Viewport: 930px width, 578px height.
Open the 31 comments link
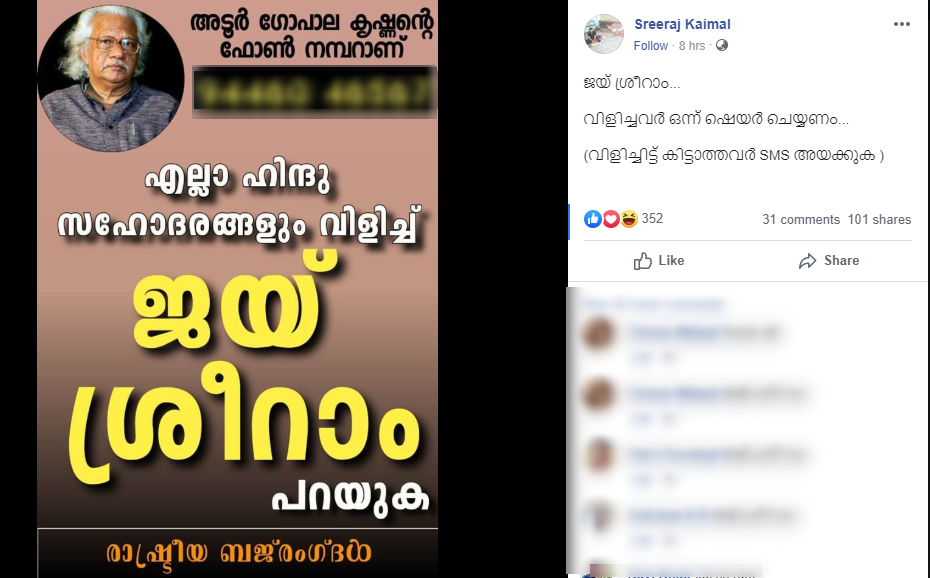(801, 219)
